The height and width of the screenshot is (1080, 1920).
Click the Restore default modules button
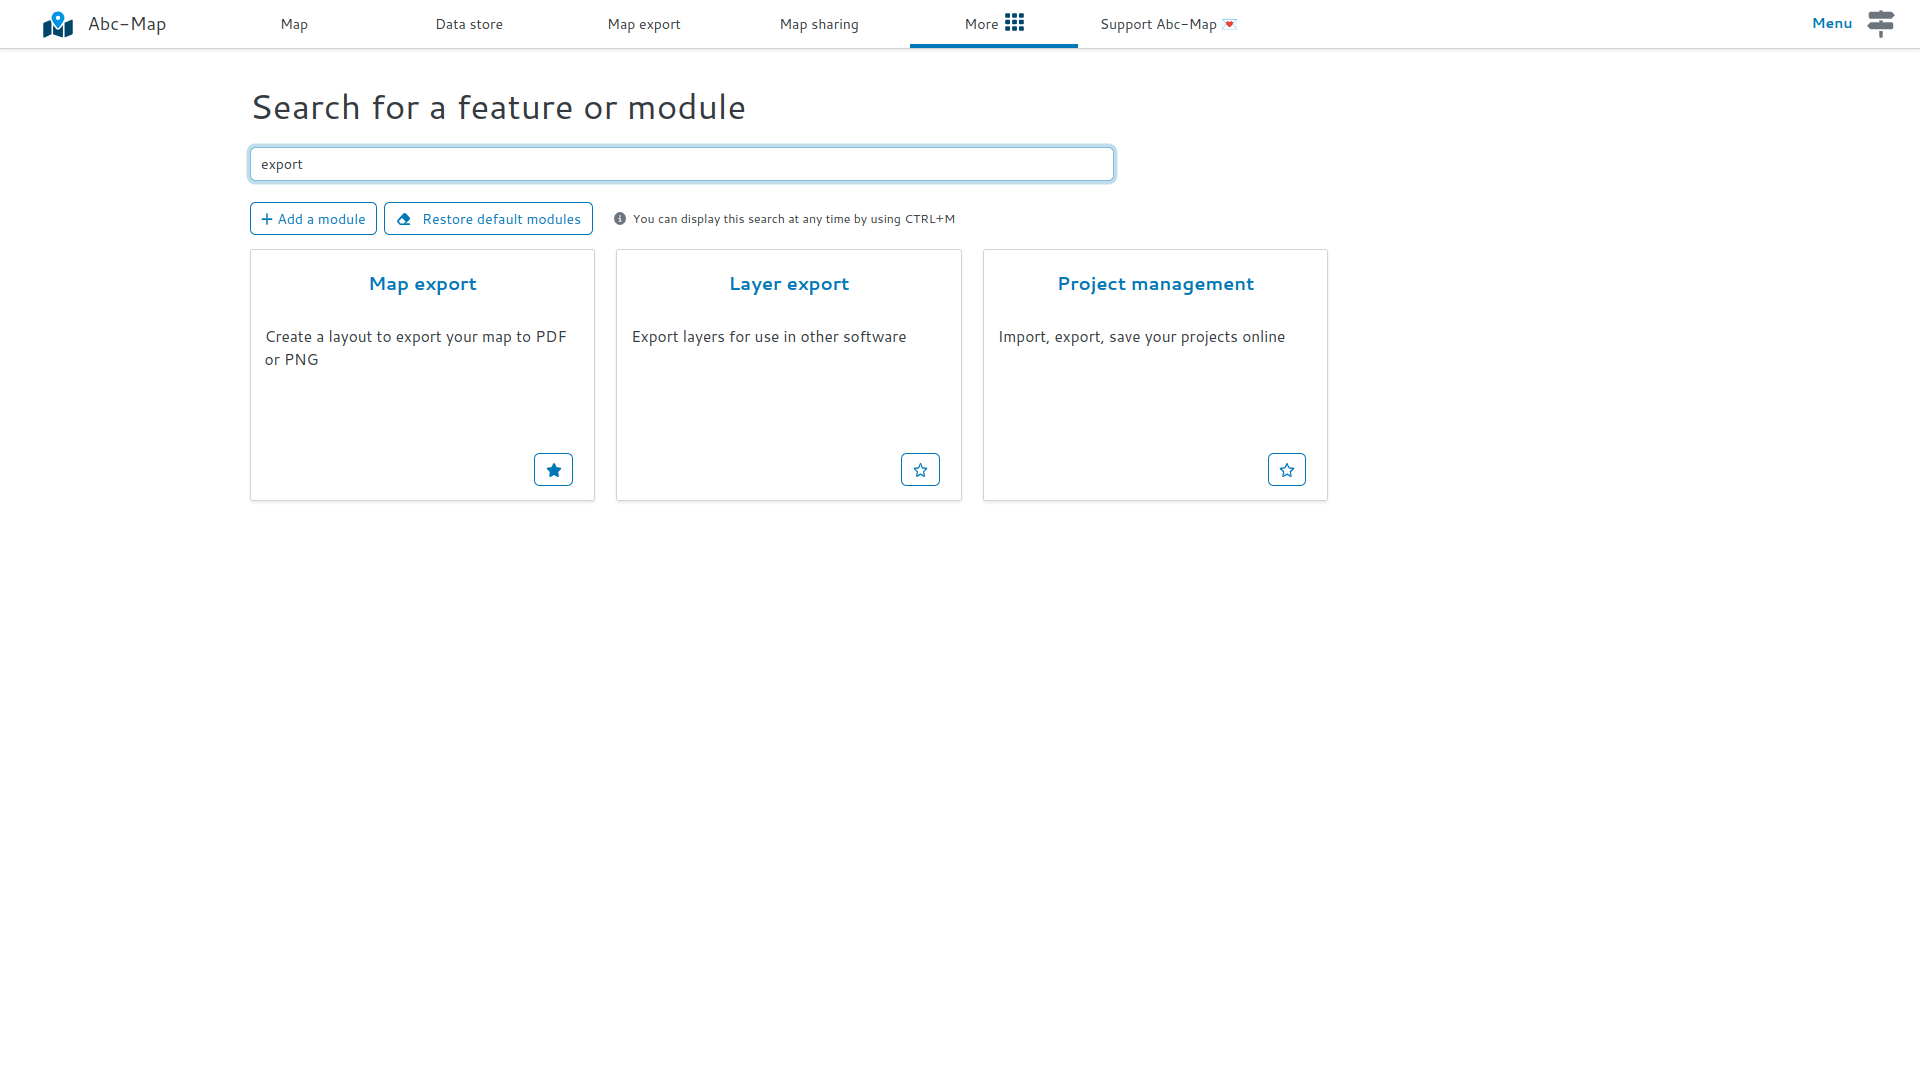pyautogui.click(x=488, y=218)
